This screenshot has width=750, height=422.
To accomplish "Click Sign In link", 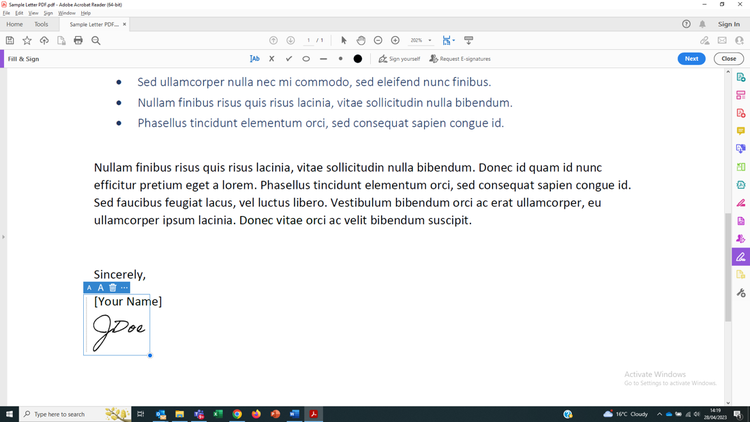I will click(728, 24).
